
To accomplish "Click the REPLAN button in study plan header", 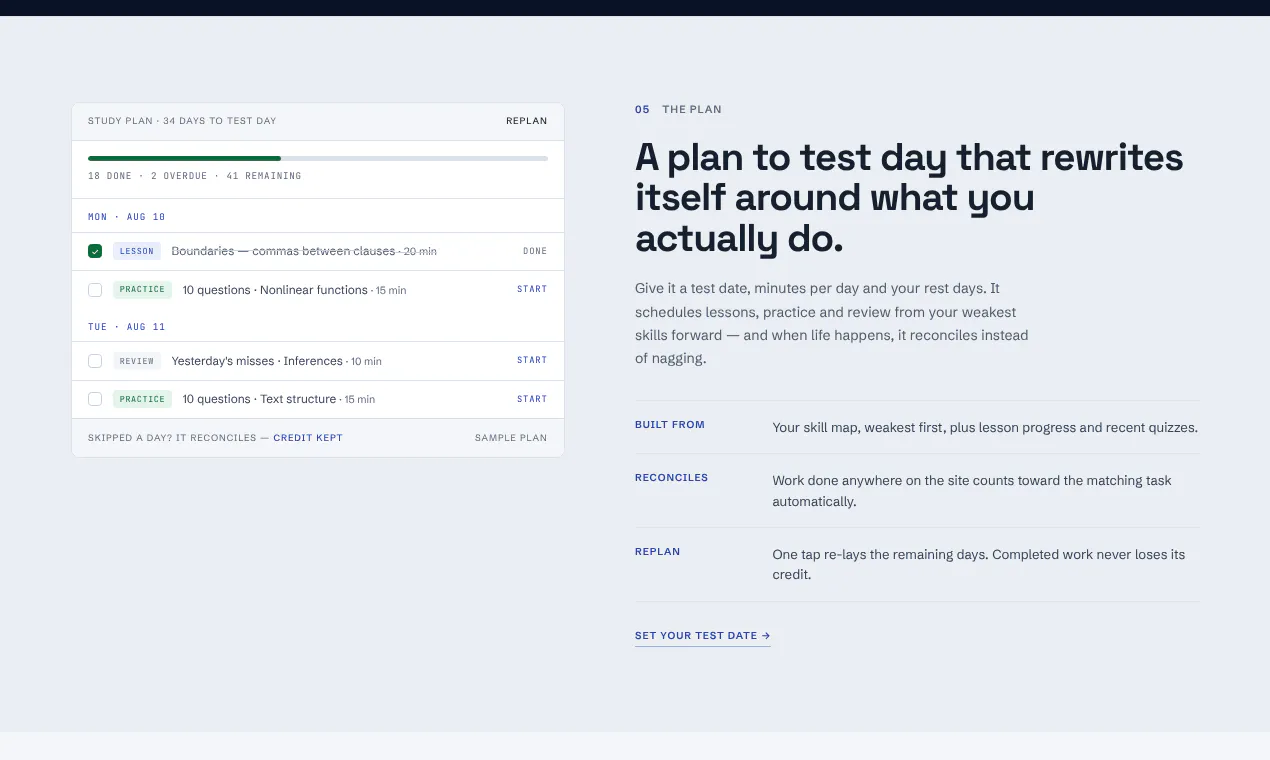I will [x=526, y=121].
